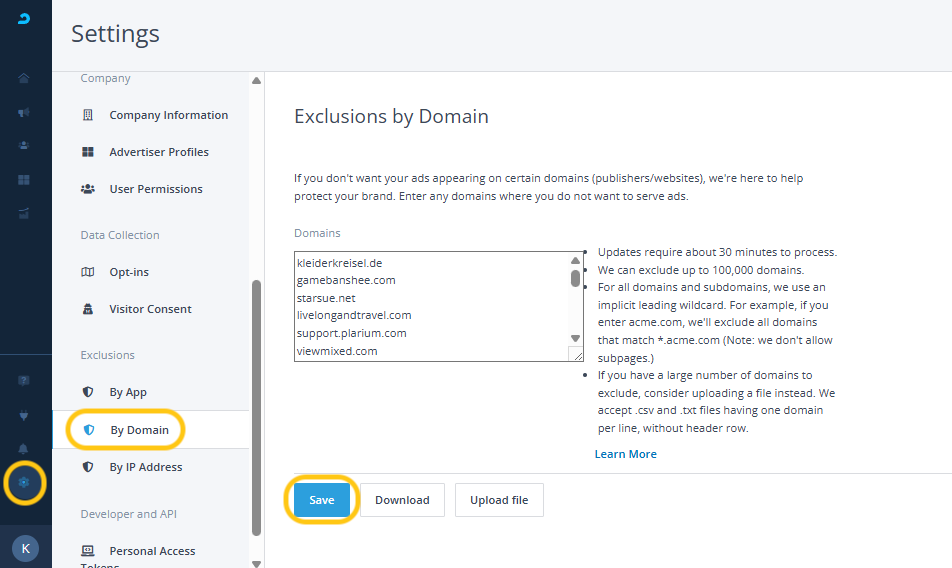Open the user avatar K menu

25,547
